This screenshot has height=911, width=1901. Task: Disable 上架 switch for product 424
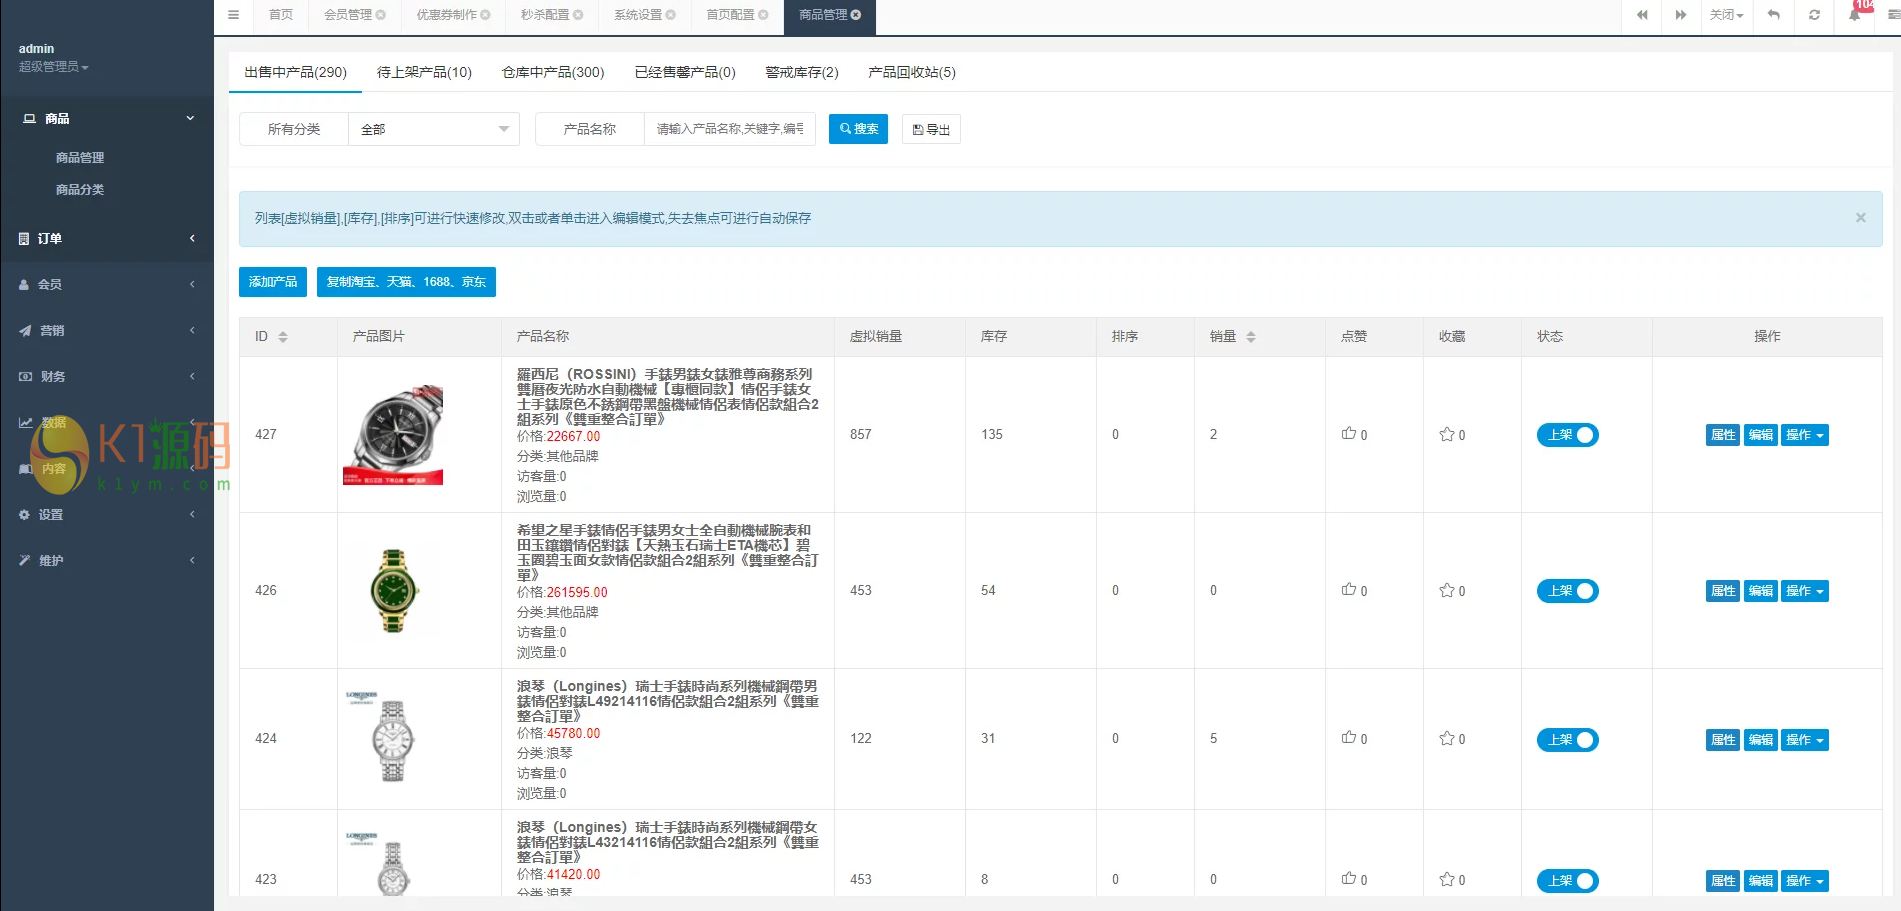point(1567,740)
